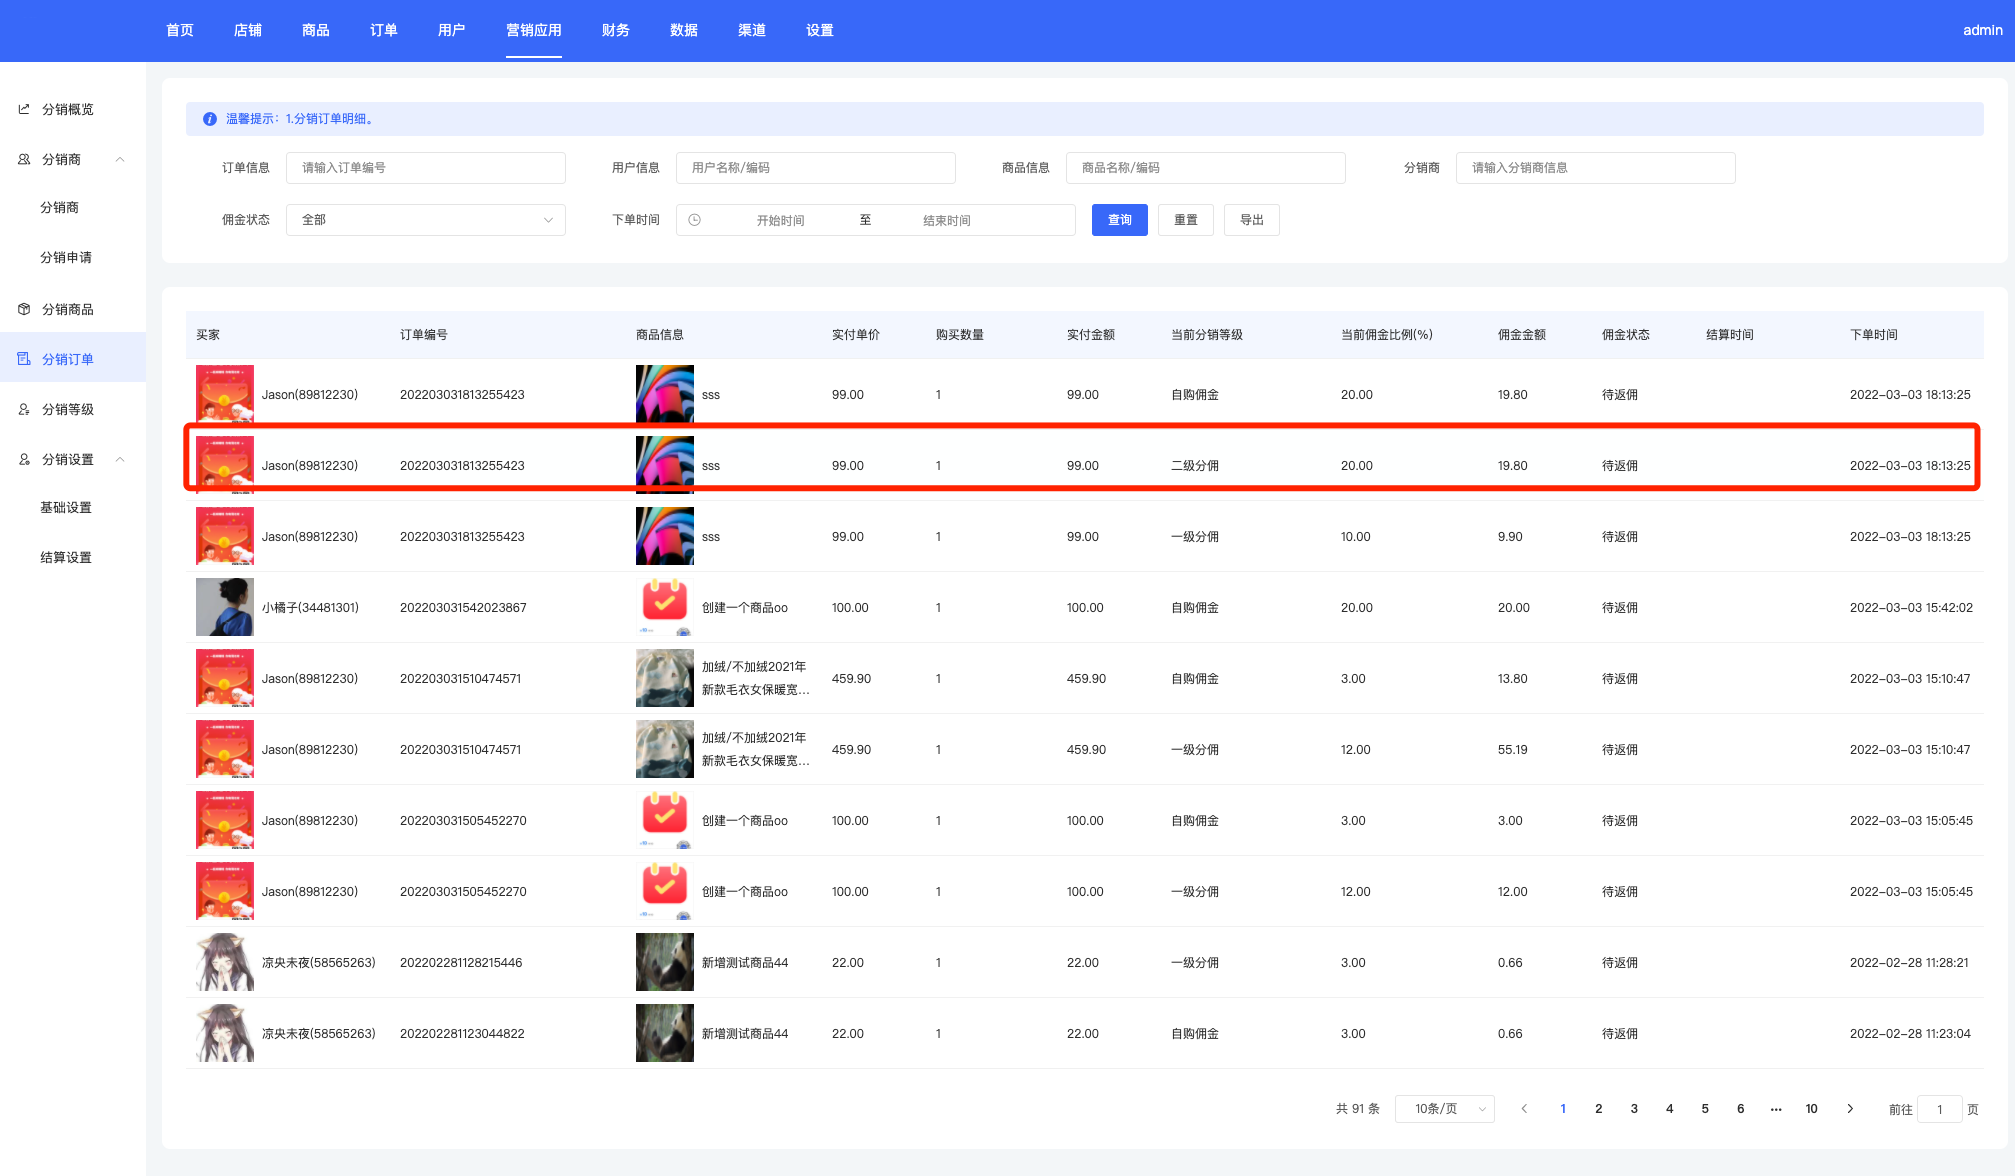Click the 分销订单 icon in sidebar

pos(24,359)
